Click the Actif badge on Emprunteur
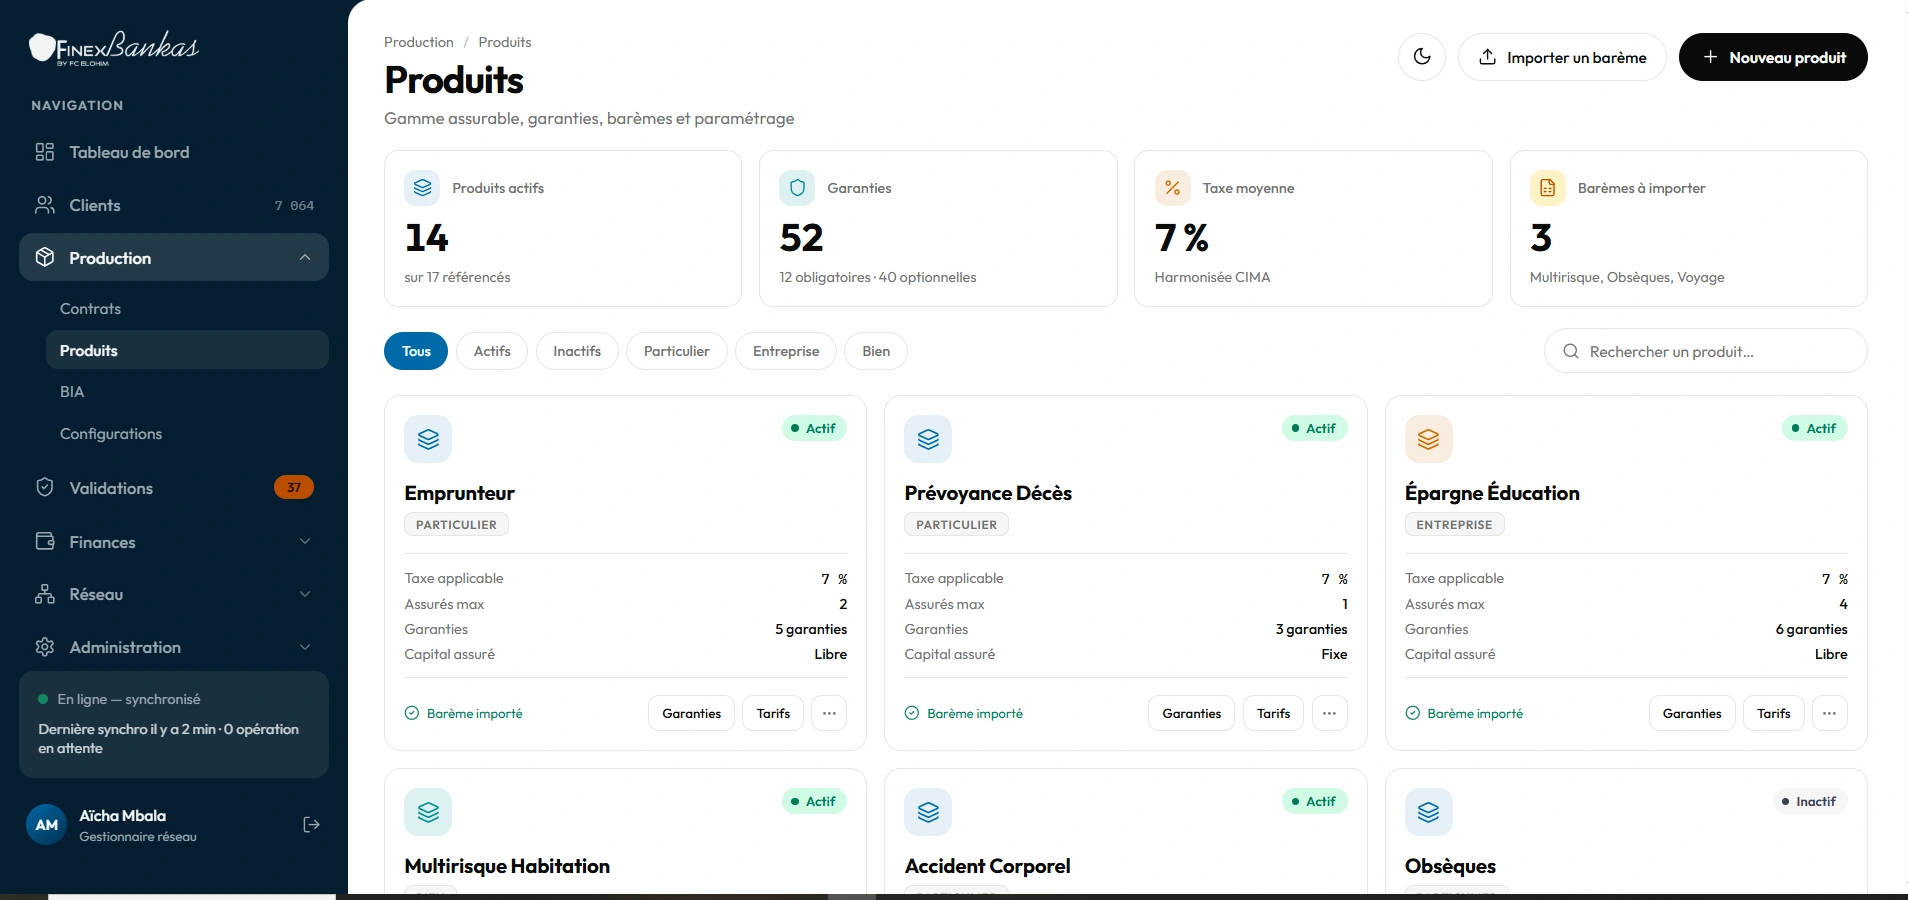The image size is (1908, 900). pyautogui.click(x=814, y=428)
